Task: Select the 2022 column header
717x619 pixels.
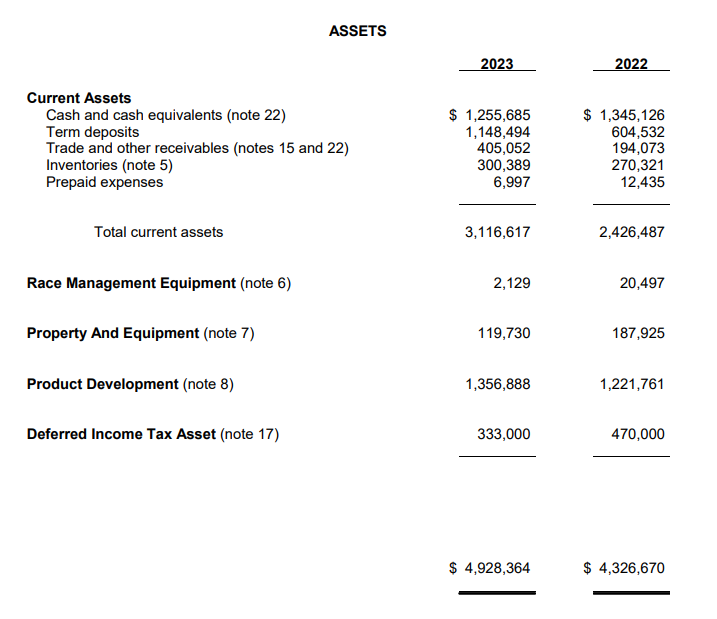Action: [631, 64]
